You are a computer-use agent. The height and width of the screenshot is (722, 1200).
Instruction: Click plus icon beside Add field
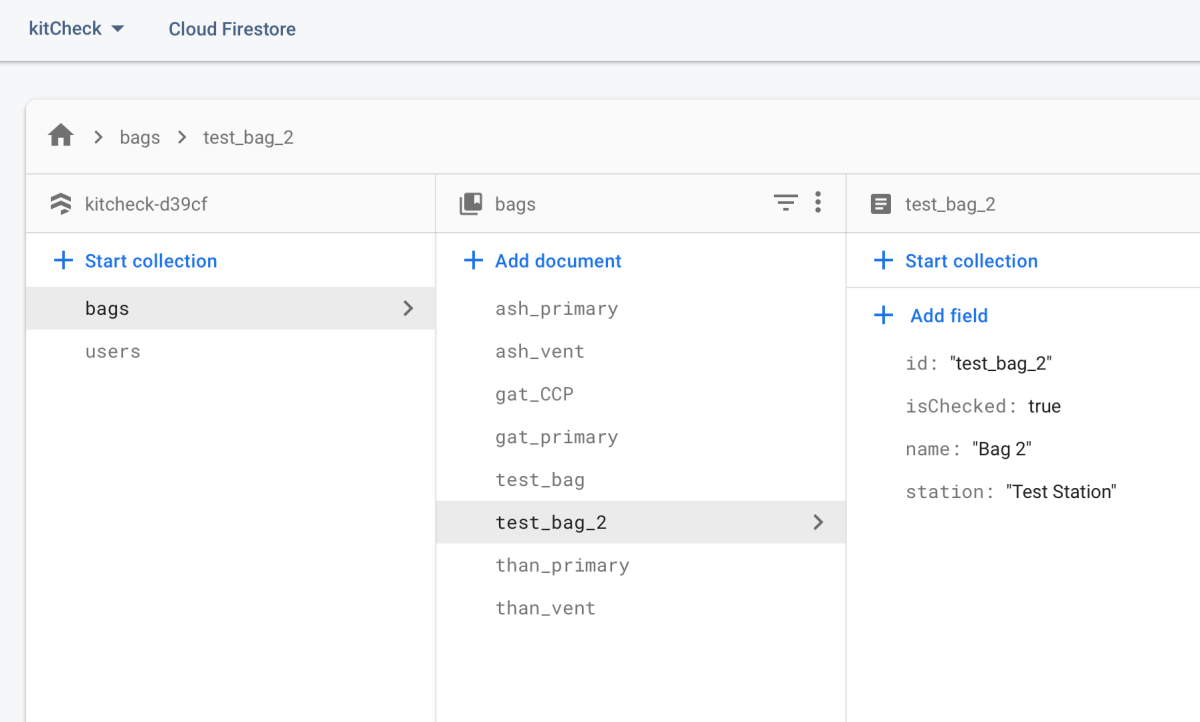click(883, 316)
